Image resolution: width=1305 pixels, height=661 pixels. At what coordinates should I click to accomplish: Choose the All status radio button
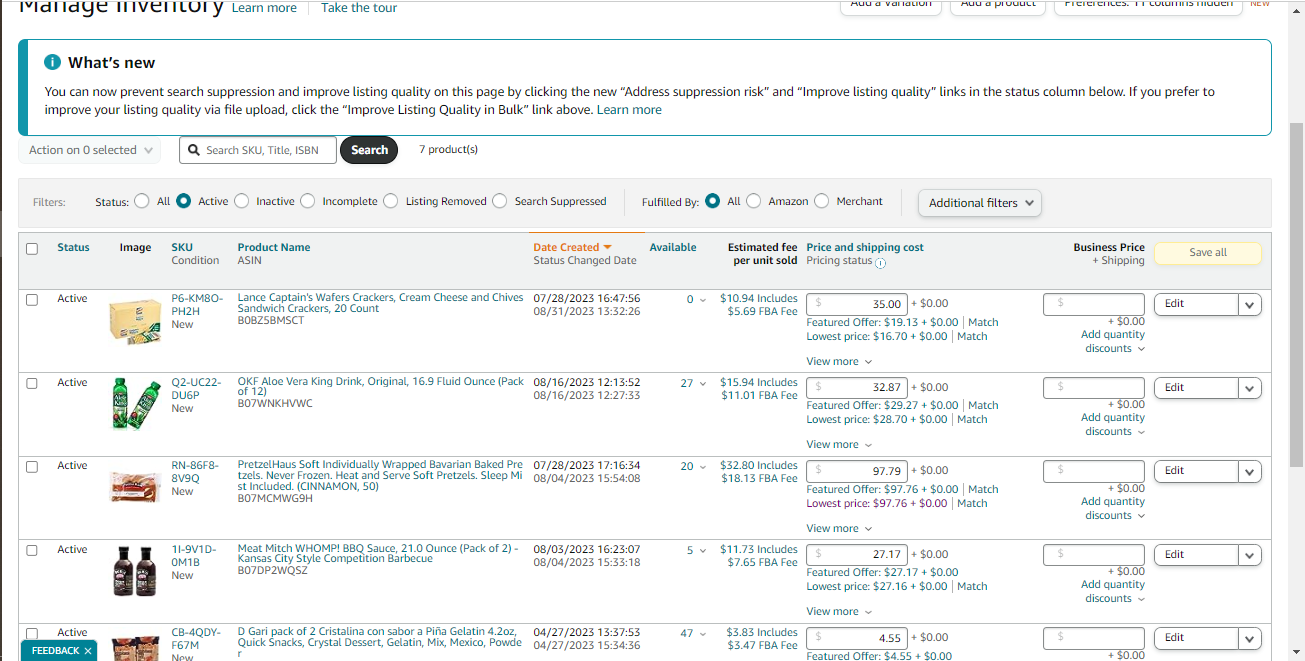point(141,201)
